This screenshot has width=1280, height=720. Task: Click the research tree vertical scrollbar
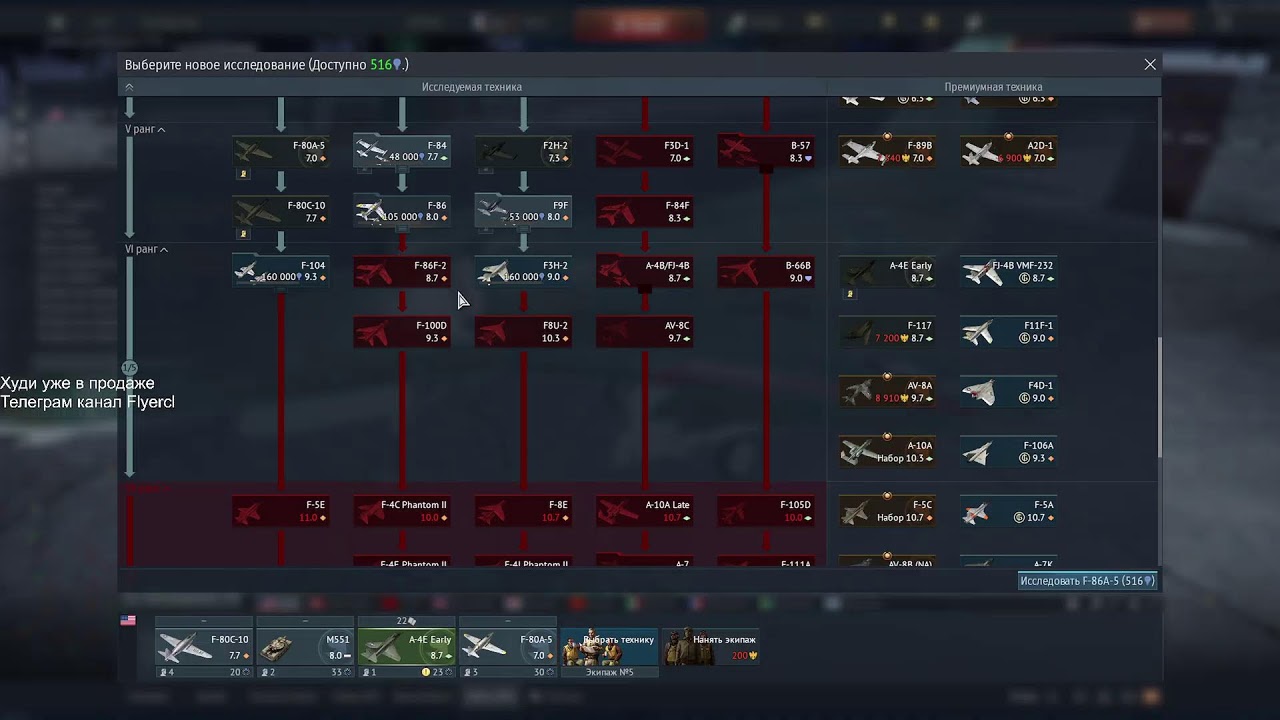[1160, 400]
